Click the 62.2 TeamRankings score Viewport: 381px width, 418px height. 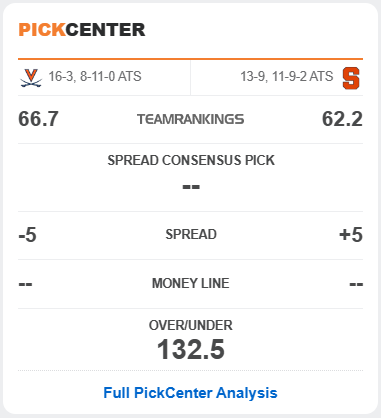tap(342, 119)
